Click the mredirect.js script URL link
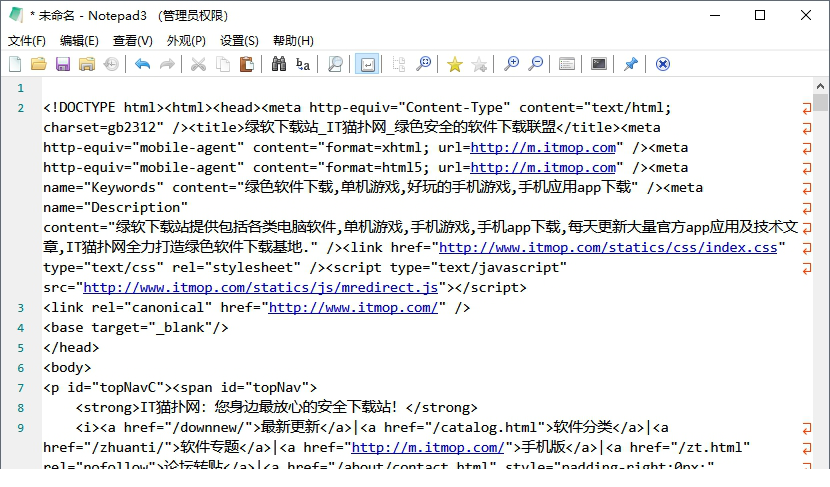This screenshot has height=487, width=830. click(x=262, y=287)
